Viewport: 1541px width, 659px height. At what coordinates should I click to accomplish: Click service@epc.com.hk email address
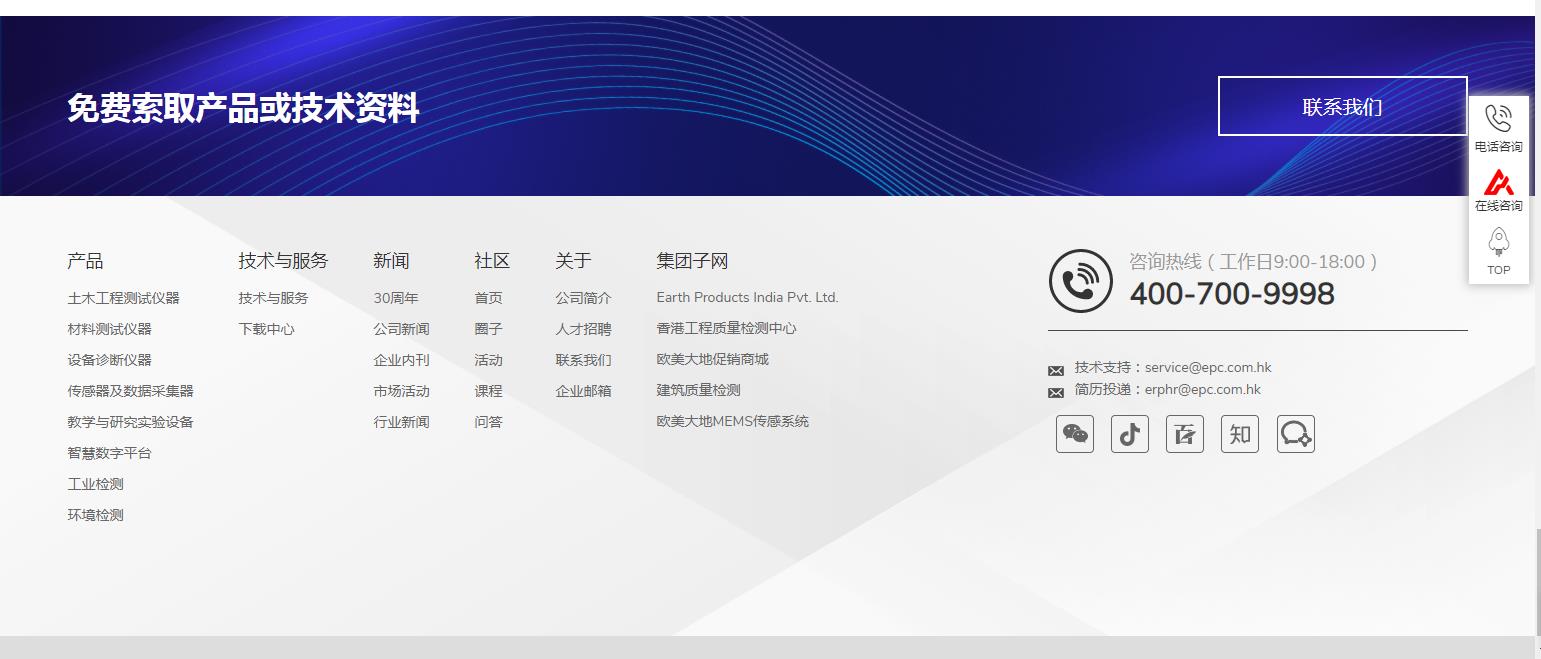[x=1208, y=367]
